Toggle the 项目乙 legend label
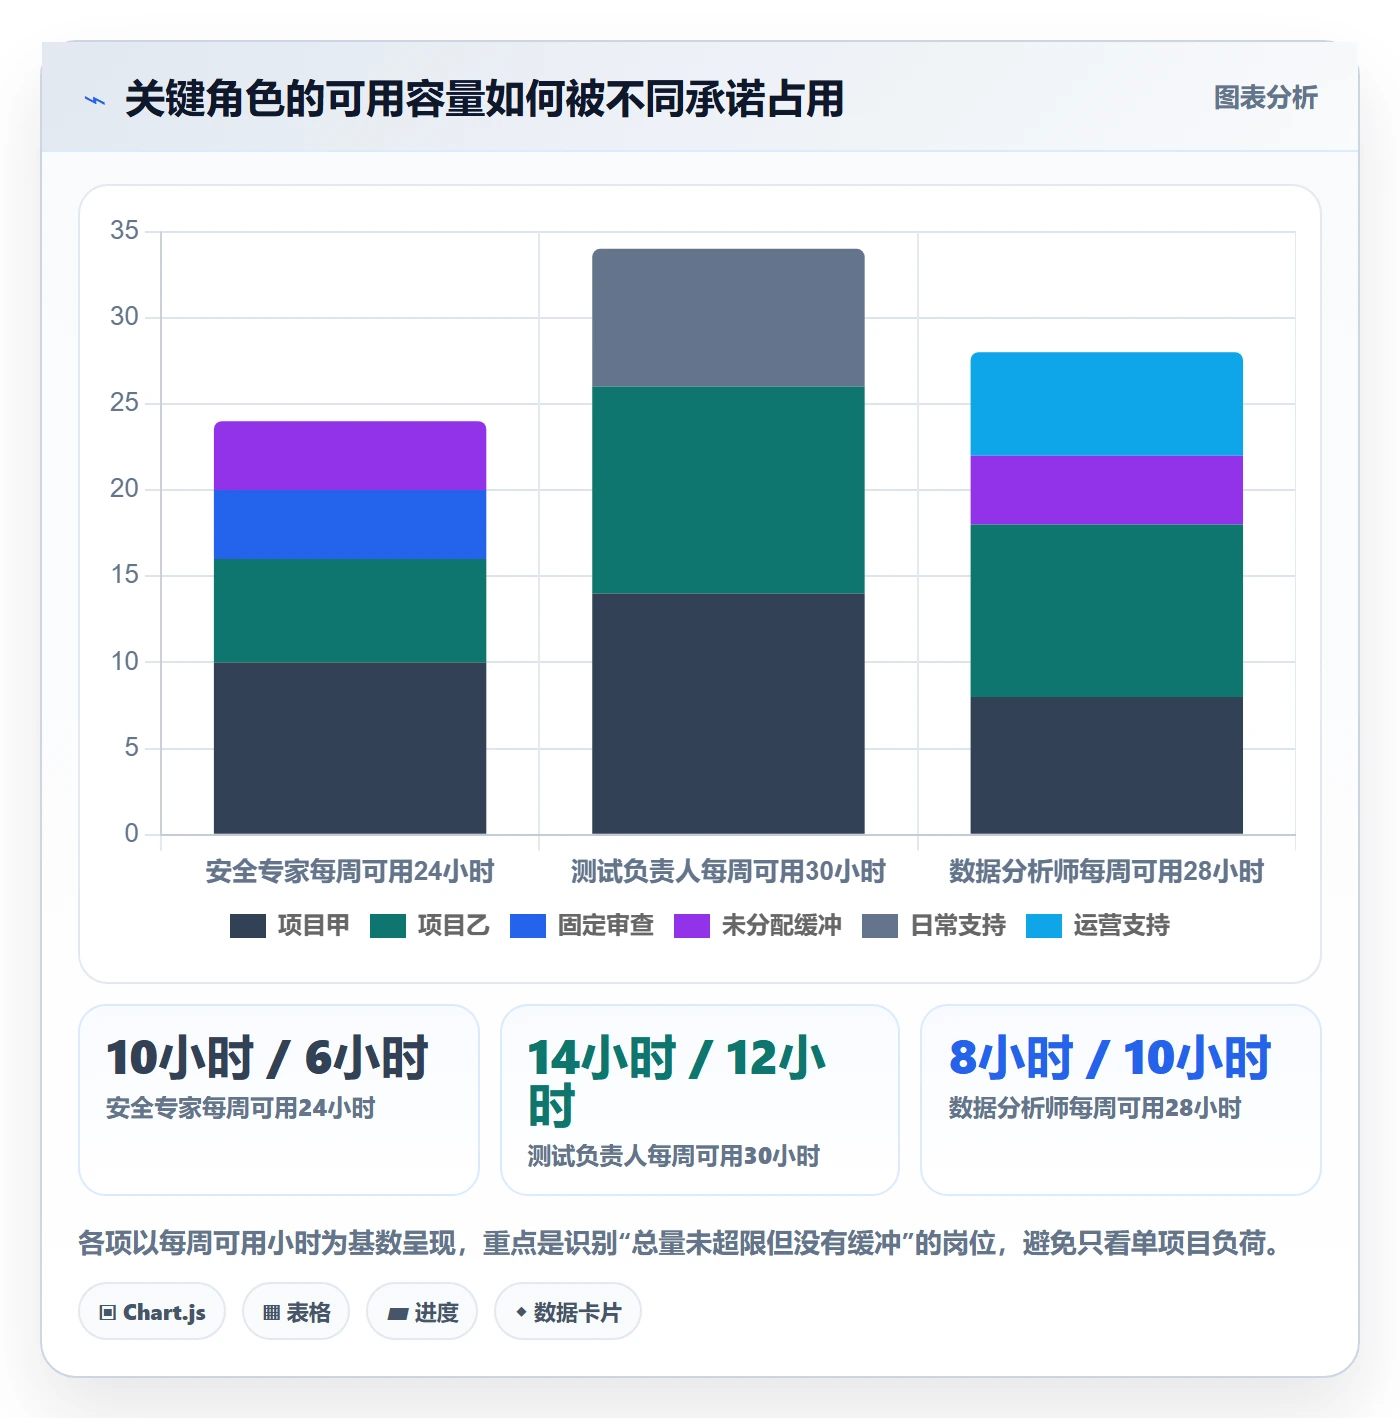This screenshot has height=1418, width=1400. point(453,925)
